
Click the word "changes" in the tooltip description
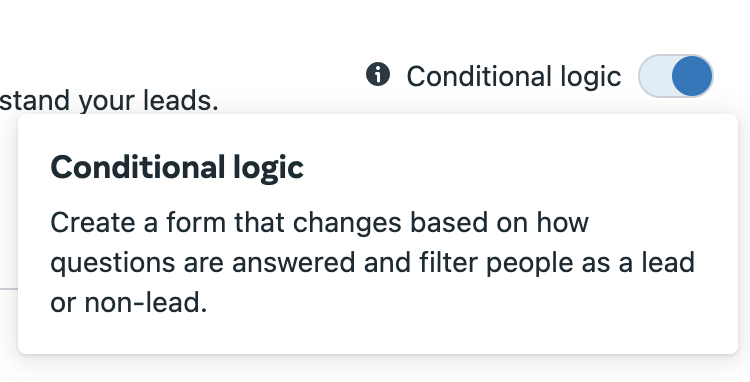(x=347, y=223)
